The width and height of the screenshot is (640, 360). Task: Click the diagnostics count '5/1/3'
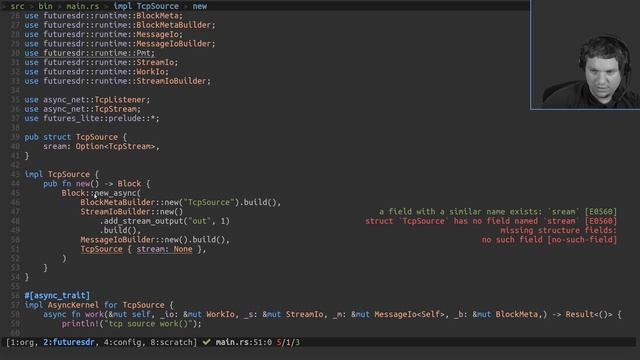click(288, 342)
